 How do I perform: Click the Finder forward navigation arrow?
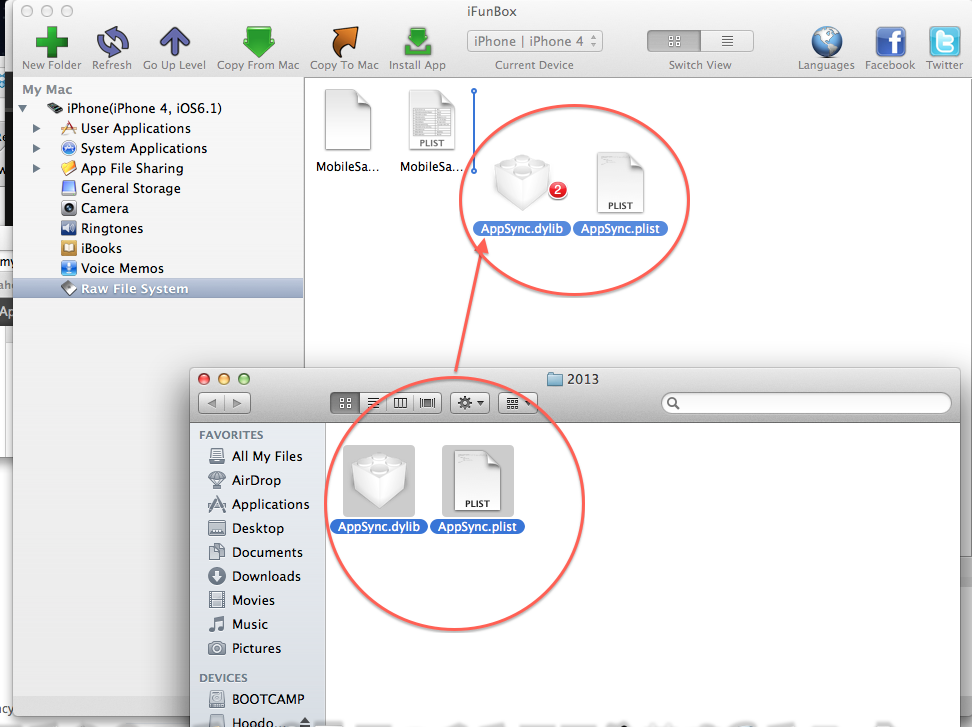point(237,403)
